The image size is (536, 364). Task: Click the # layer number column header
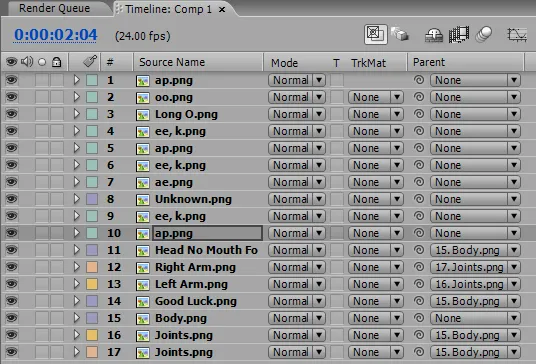(110, 62)
